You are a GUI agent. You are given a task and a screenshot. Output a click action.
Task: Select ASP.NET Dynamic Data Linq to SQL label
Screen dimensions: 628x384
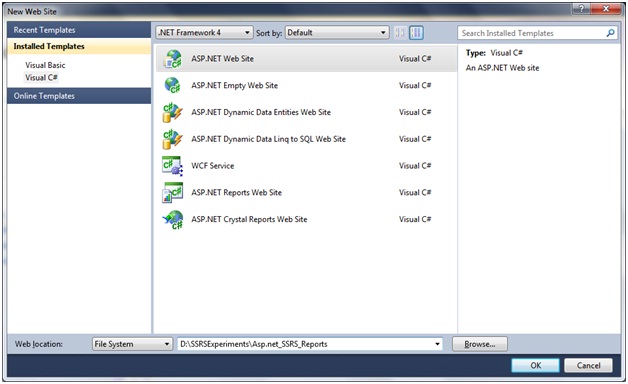(268, 139)
